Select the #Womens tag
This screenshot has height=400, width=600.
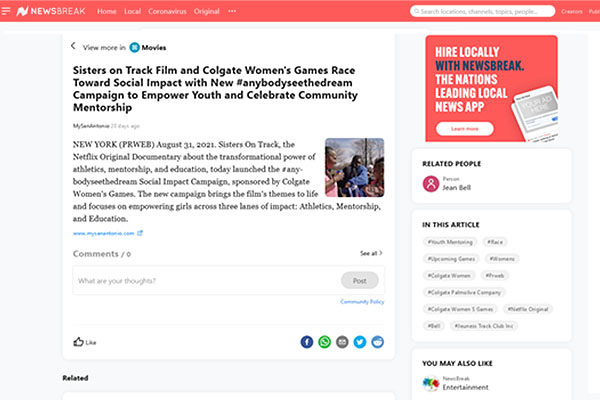[502, 259]
